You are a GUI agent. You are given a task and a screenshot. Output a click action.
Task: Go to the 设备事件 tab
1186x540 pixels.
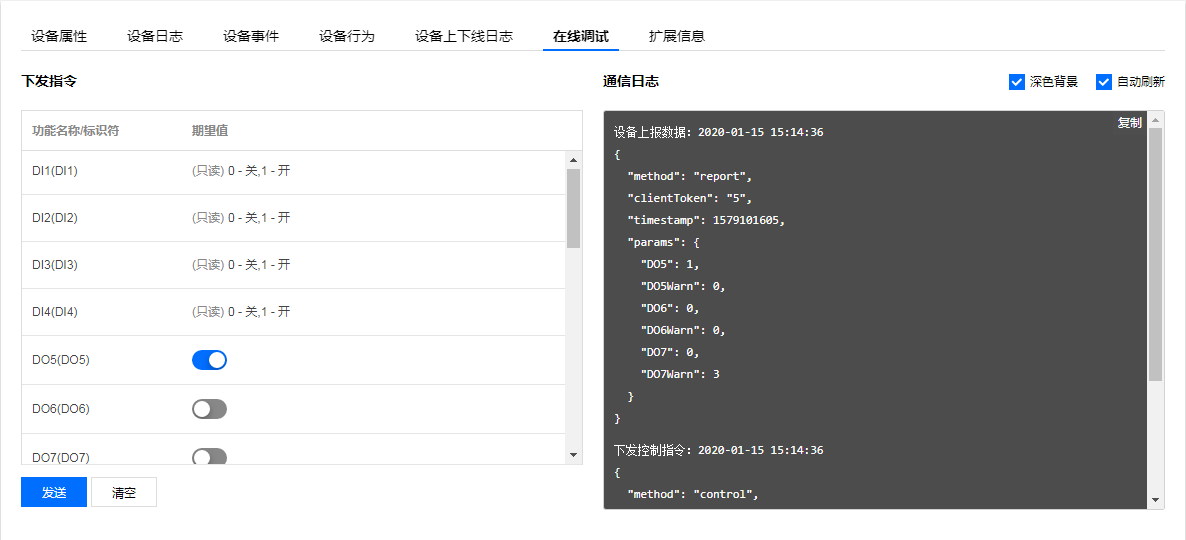(251, 36)
